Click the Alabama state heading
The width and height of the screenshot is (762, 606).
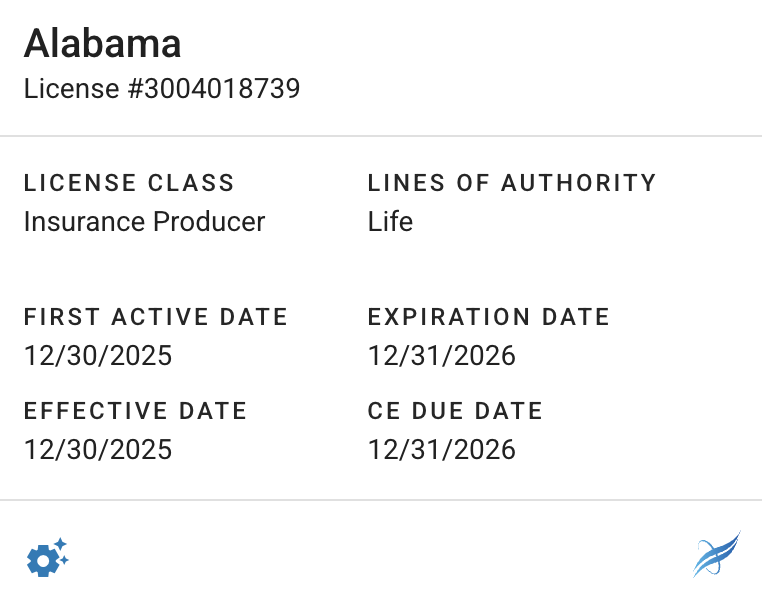coord(103,43)
